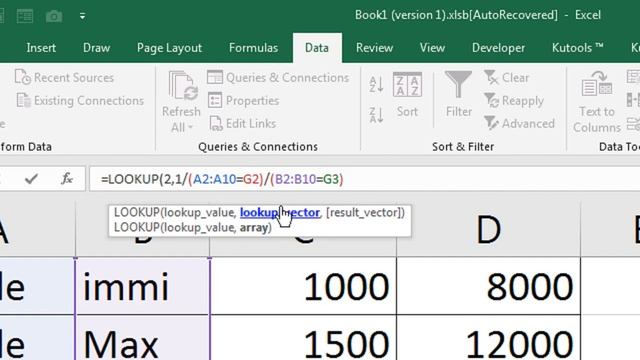Click the Existing Connections label
Viewport: 640px width, 360px height.
point(89,100)
